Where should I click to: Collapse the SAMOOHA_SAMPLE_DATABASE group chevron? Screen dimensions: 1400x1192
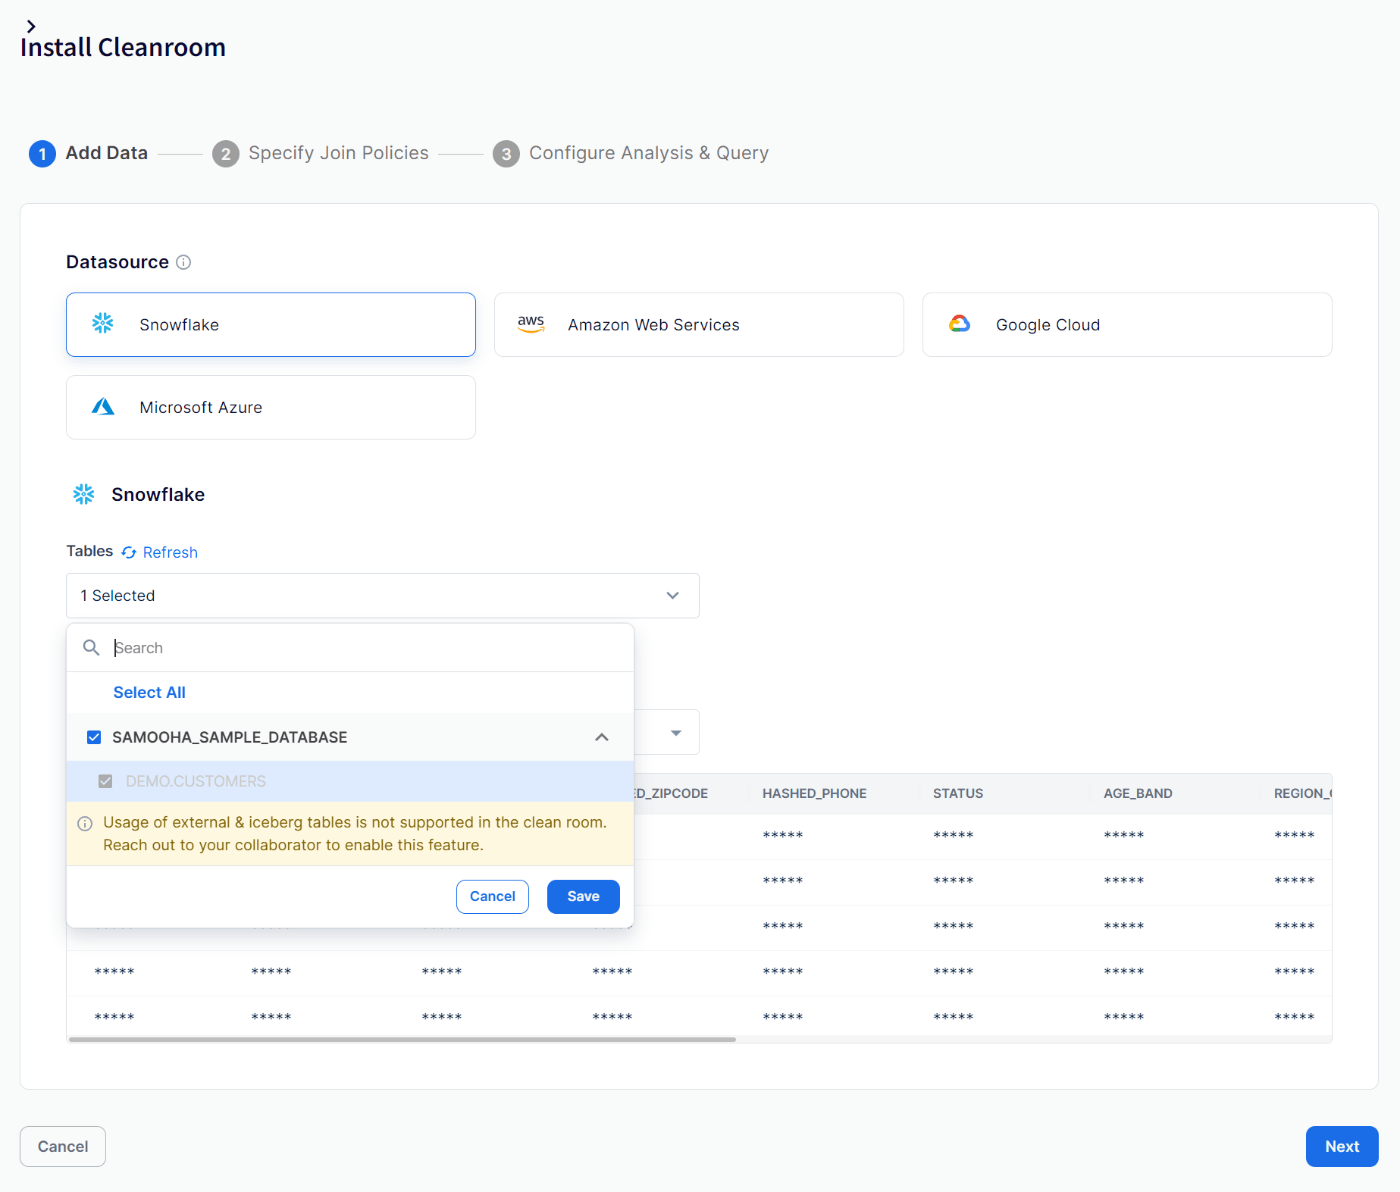point(602,737)
